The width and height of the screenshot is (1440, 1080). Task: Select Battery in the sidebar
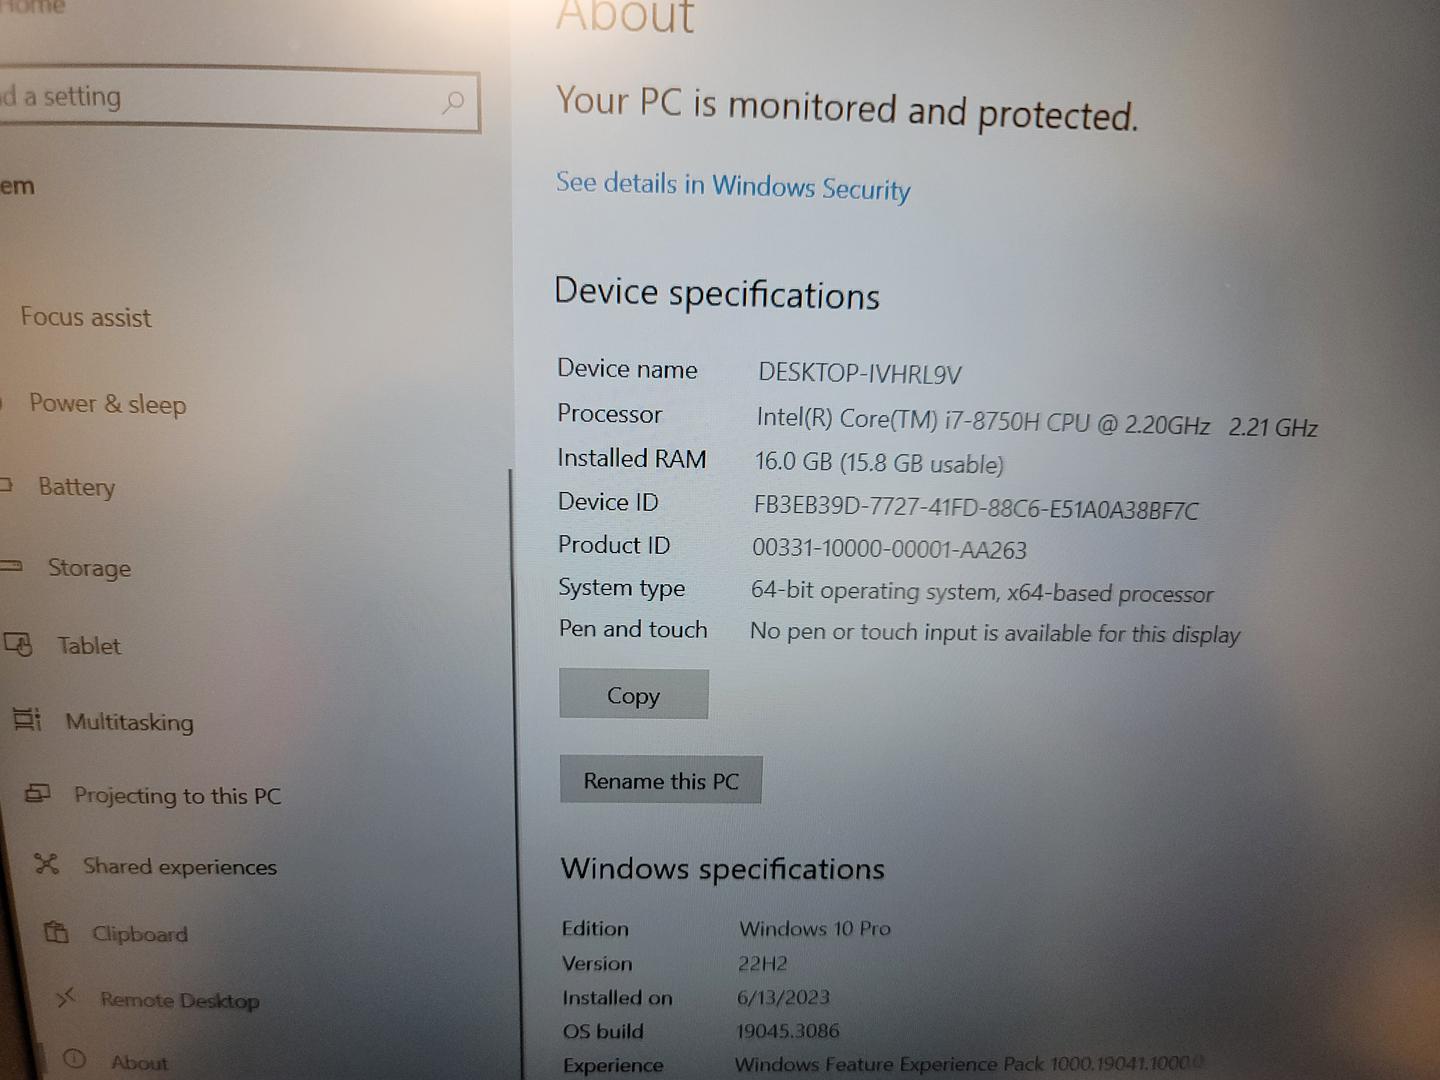(x=77, y=487)
